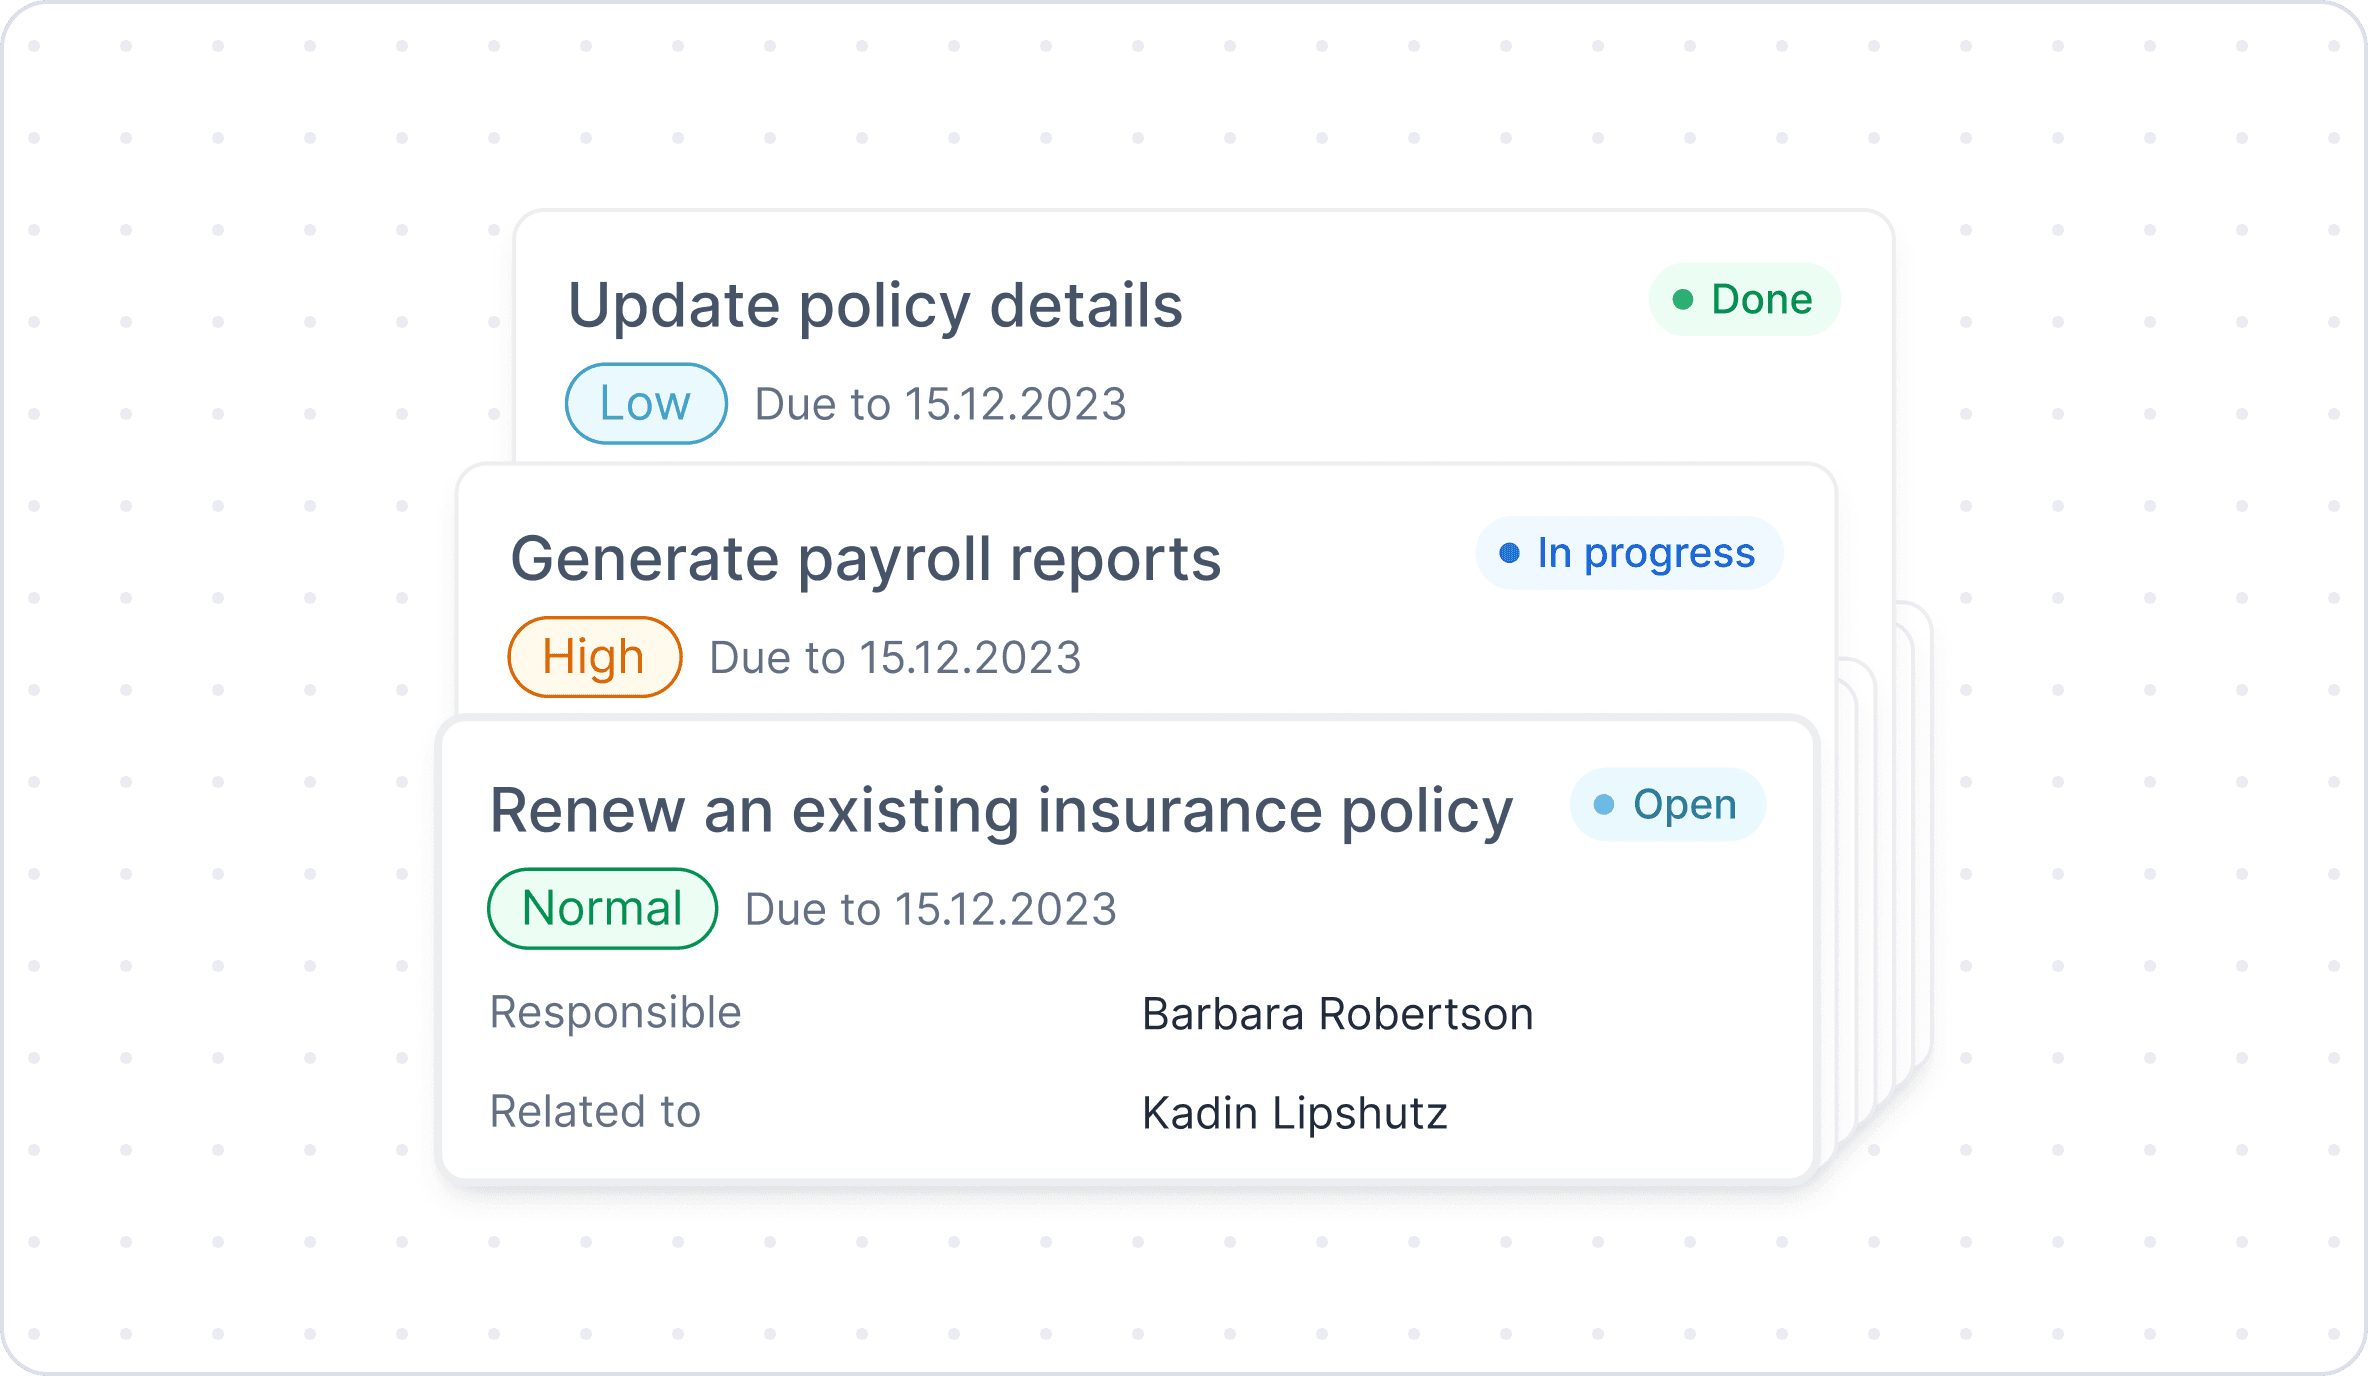Image resolution: width=2368 pixels, height=1376 pixels.
Task: Click the Barbara Robertson responsible name
Action: point(1337,1014)
